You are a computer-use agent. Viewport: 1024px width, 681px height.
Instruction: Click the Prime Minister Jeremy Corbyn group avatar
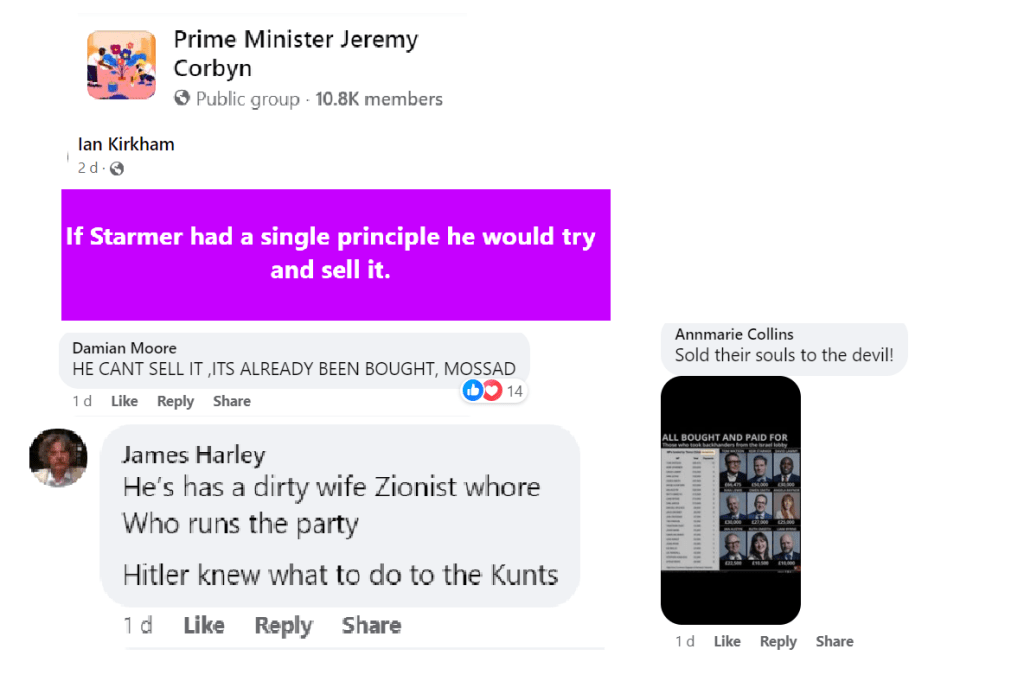pos(121,64)
